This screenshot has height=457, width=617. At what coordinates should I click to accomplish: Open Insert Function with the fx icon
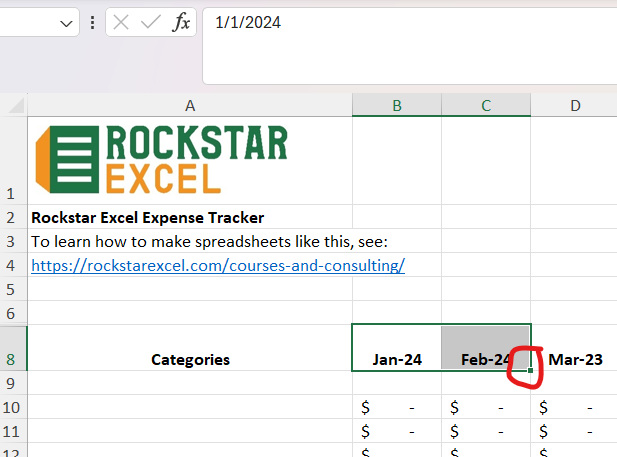pyautogui.click(x=181, y=23)
